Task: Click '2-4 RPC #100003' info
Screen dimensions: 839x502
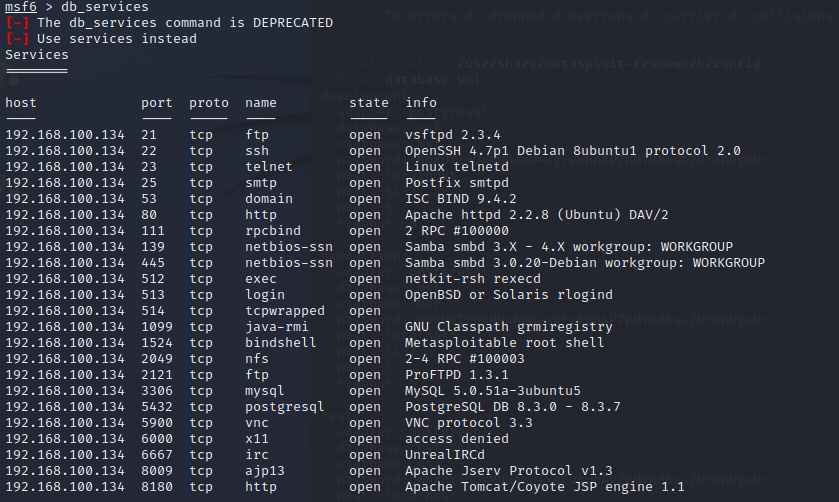Action: click(465, 359)
